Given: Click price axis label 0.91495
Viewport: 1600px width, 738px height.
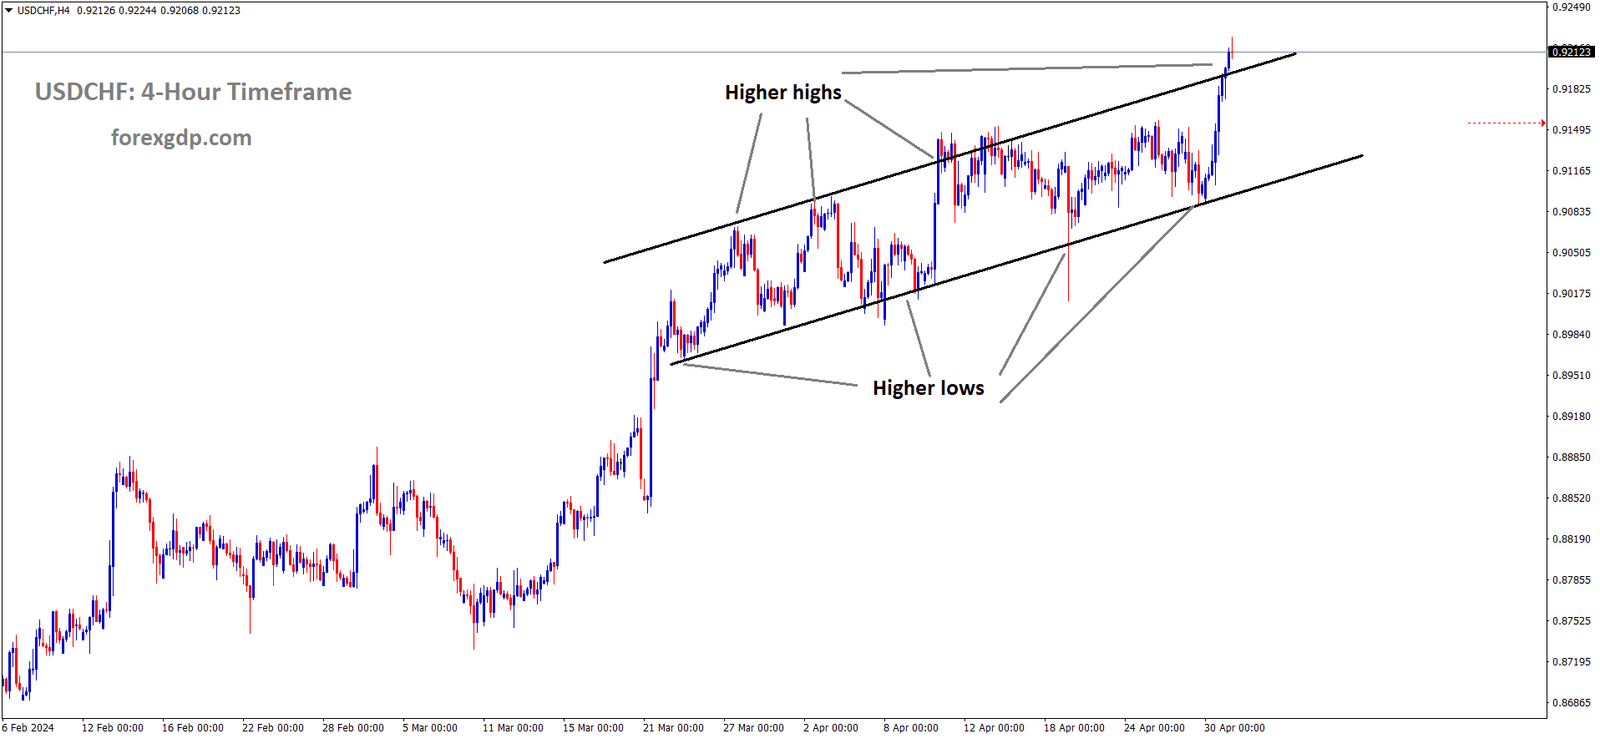Looking at the screenshot, I should (1571, 130).
